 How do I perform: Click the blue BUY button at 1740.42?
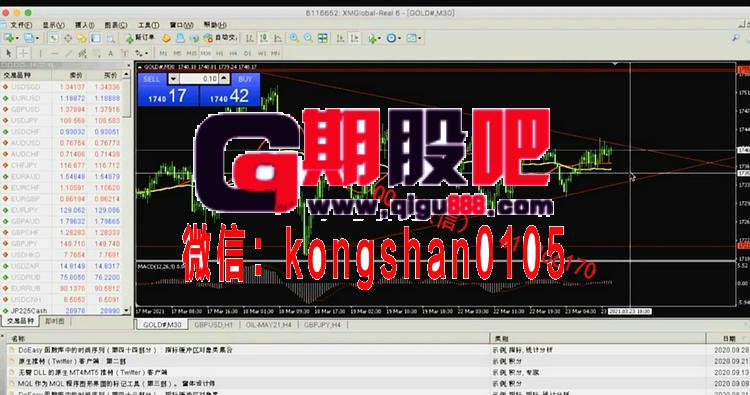click(x=229, y=89)
